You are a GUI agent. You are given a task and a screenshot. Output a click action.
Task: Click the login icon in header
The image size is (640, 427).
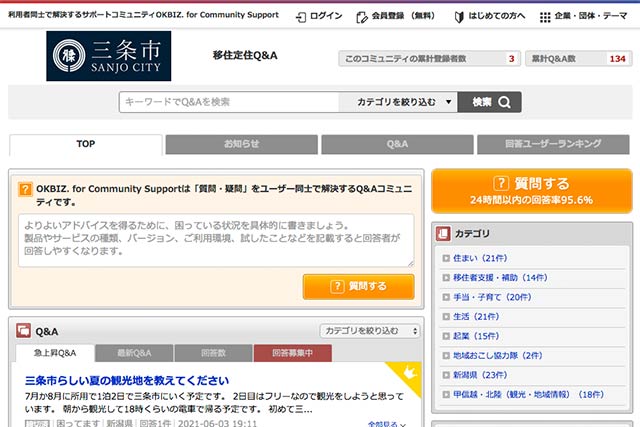click(x=301, y=17)
